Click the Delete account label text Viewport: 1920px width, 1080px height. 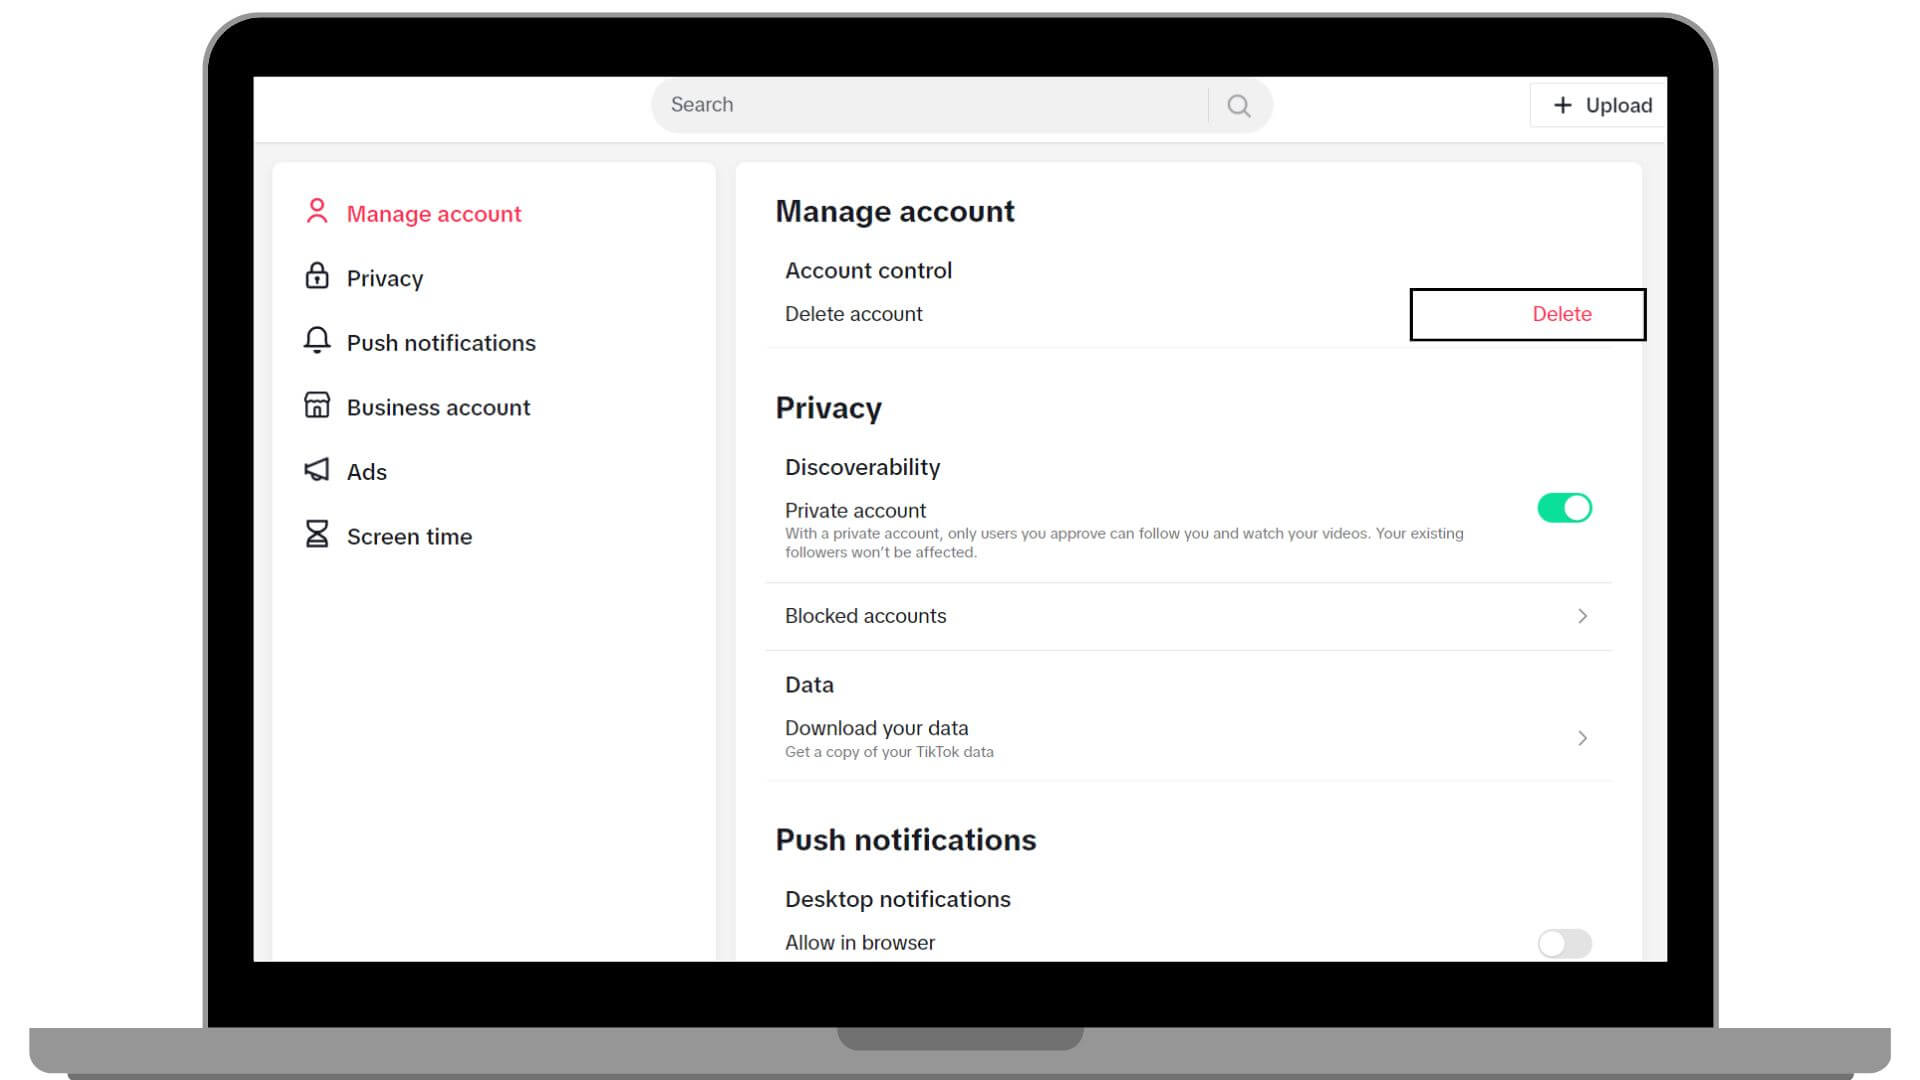pyautogui.click(x=854, y=314)
